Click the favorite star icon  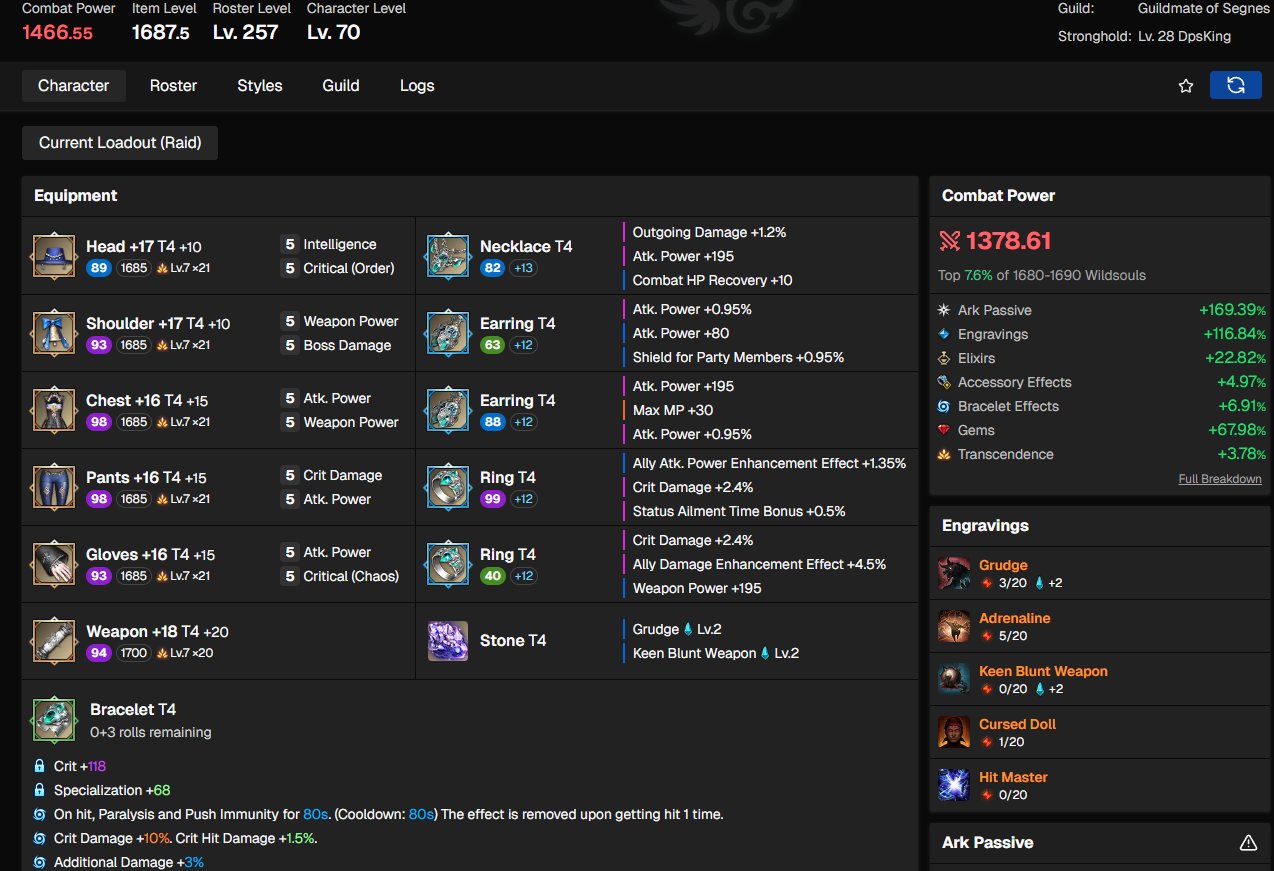click(1186, 86)
